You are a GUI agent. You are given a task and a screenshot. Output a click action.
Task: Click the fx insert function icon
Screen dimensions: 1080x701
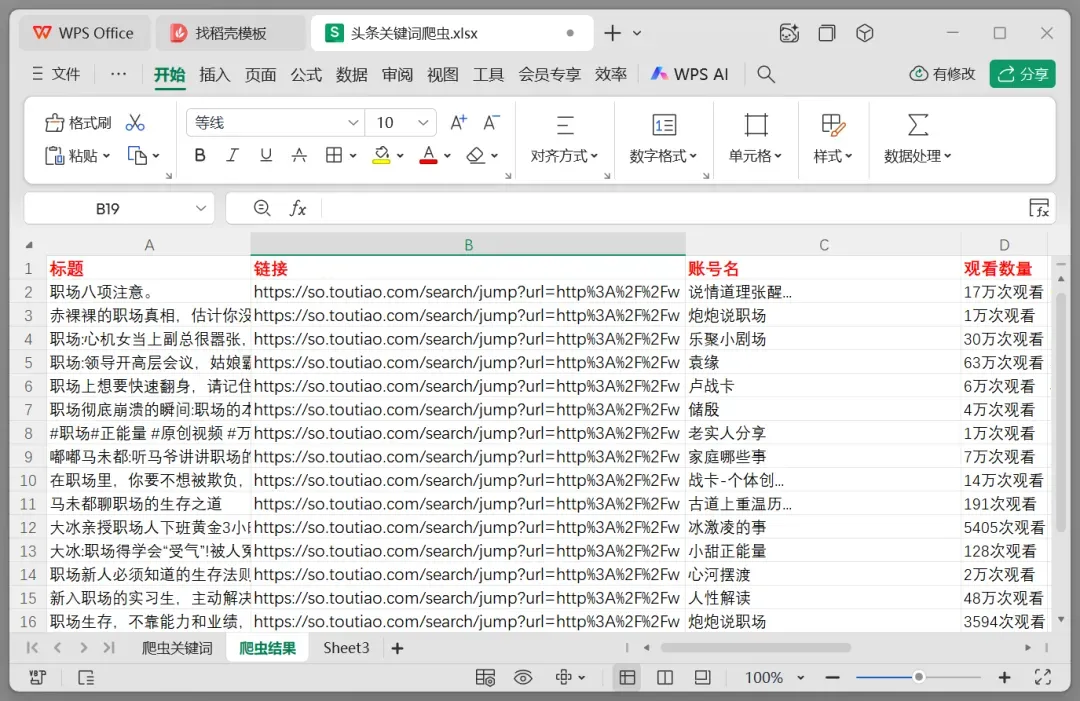pos(298,208)
